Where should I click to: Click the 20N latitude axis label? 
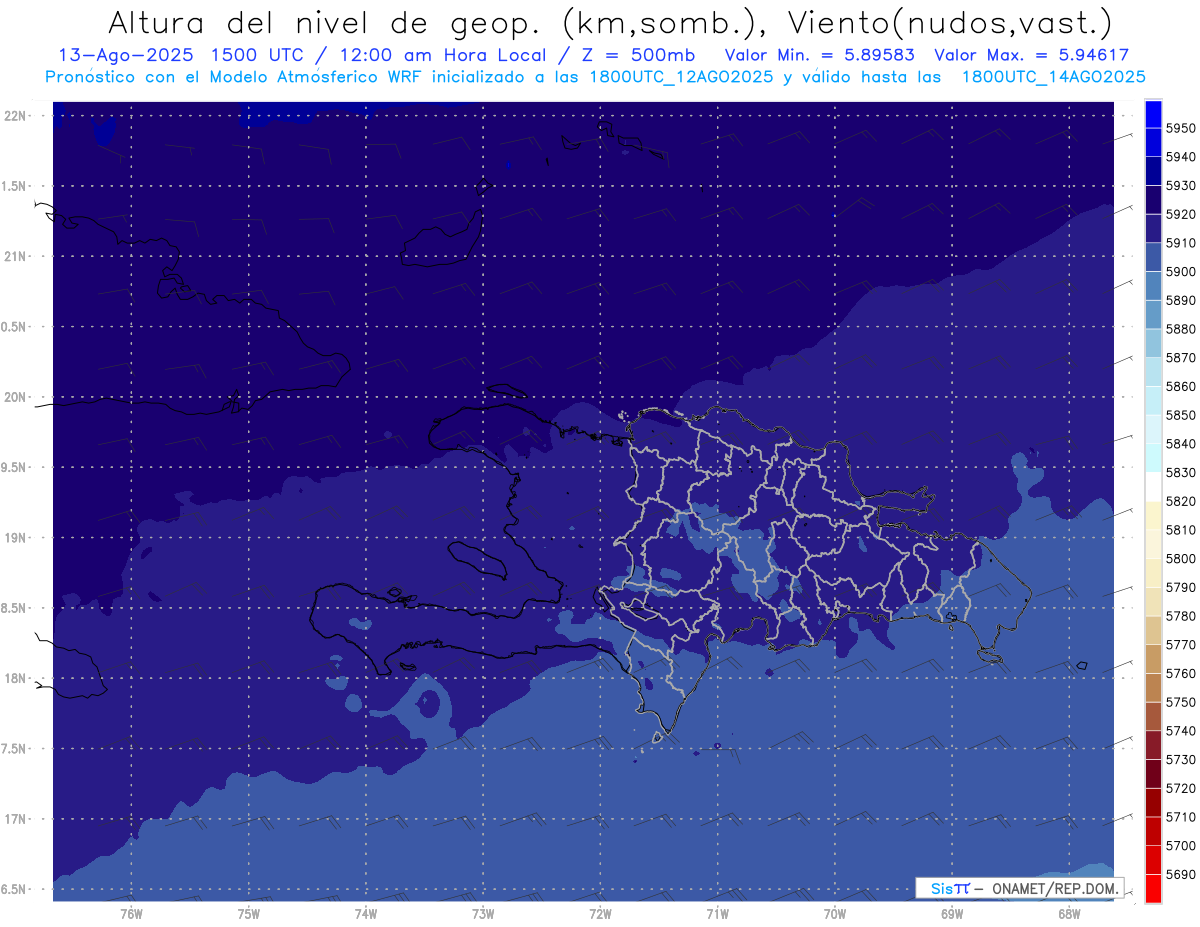point(16,397)
